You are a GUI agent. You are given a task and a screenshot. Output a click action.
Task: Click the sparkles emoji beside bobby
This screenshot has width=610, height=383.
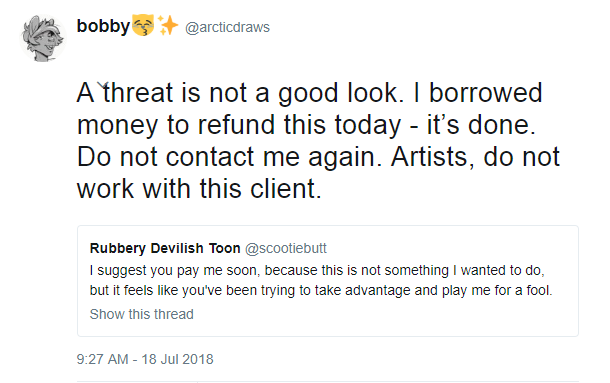click(x=168, y=26)
